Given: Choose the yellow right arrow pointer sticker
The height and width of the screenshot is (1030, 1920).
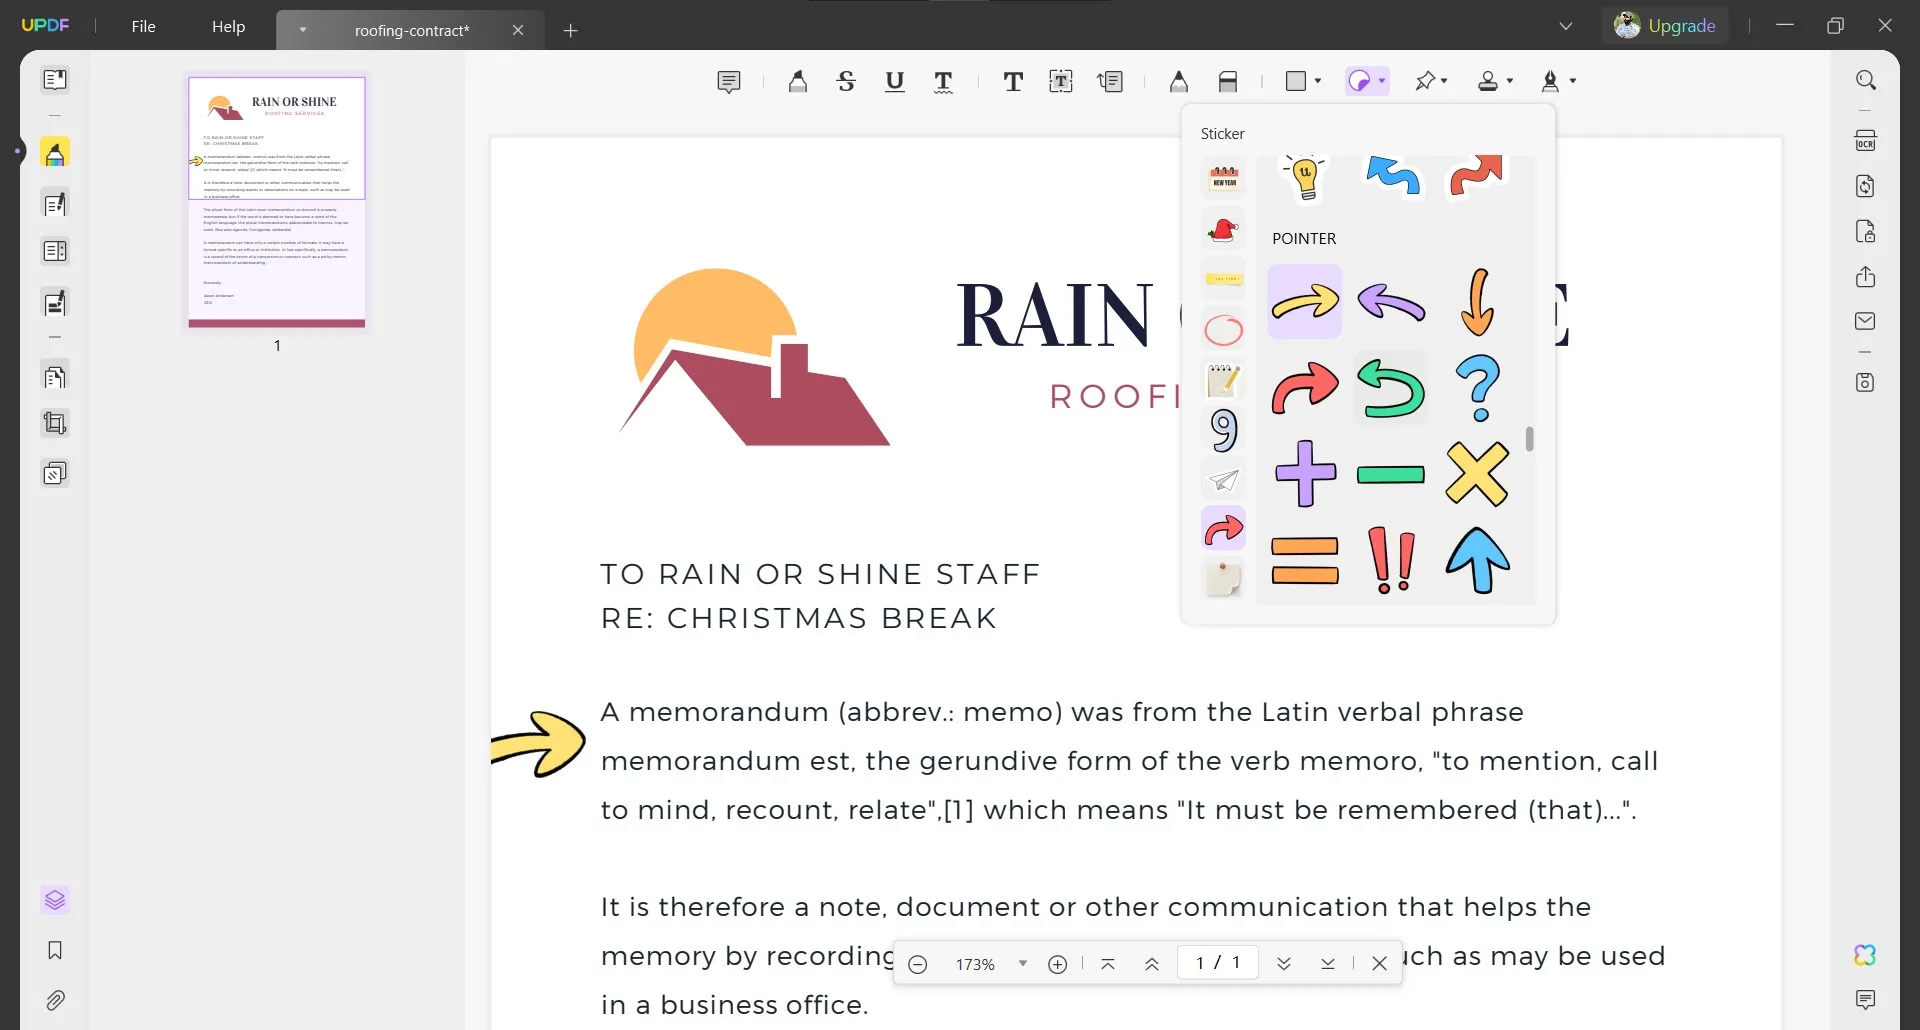Looking at the screenshot, I should pos(1305,301).
